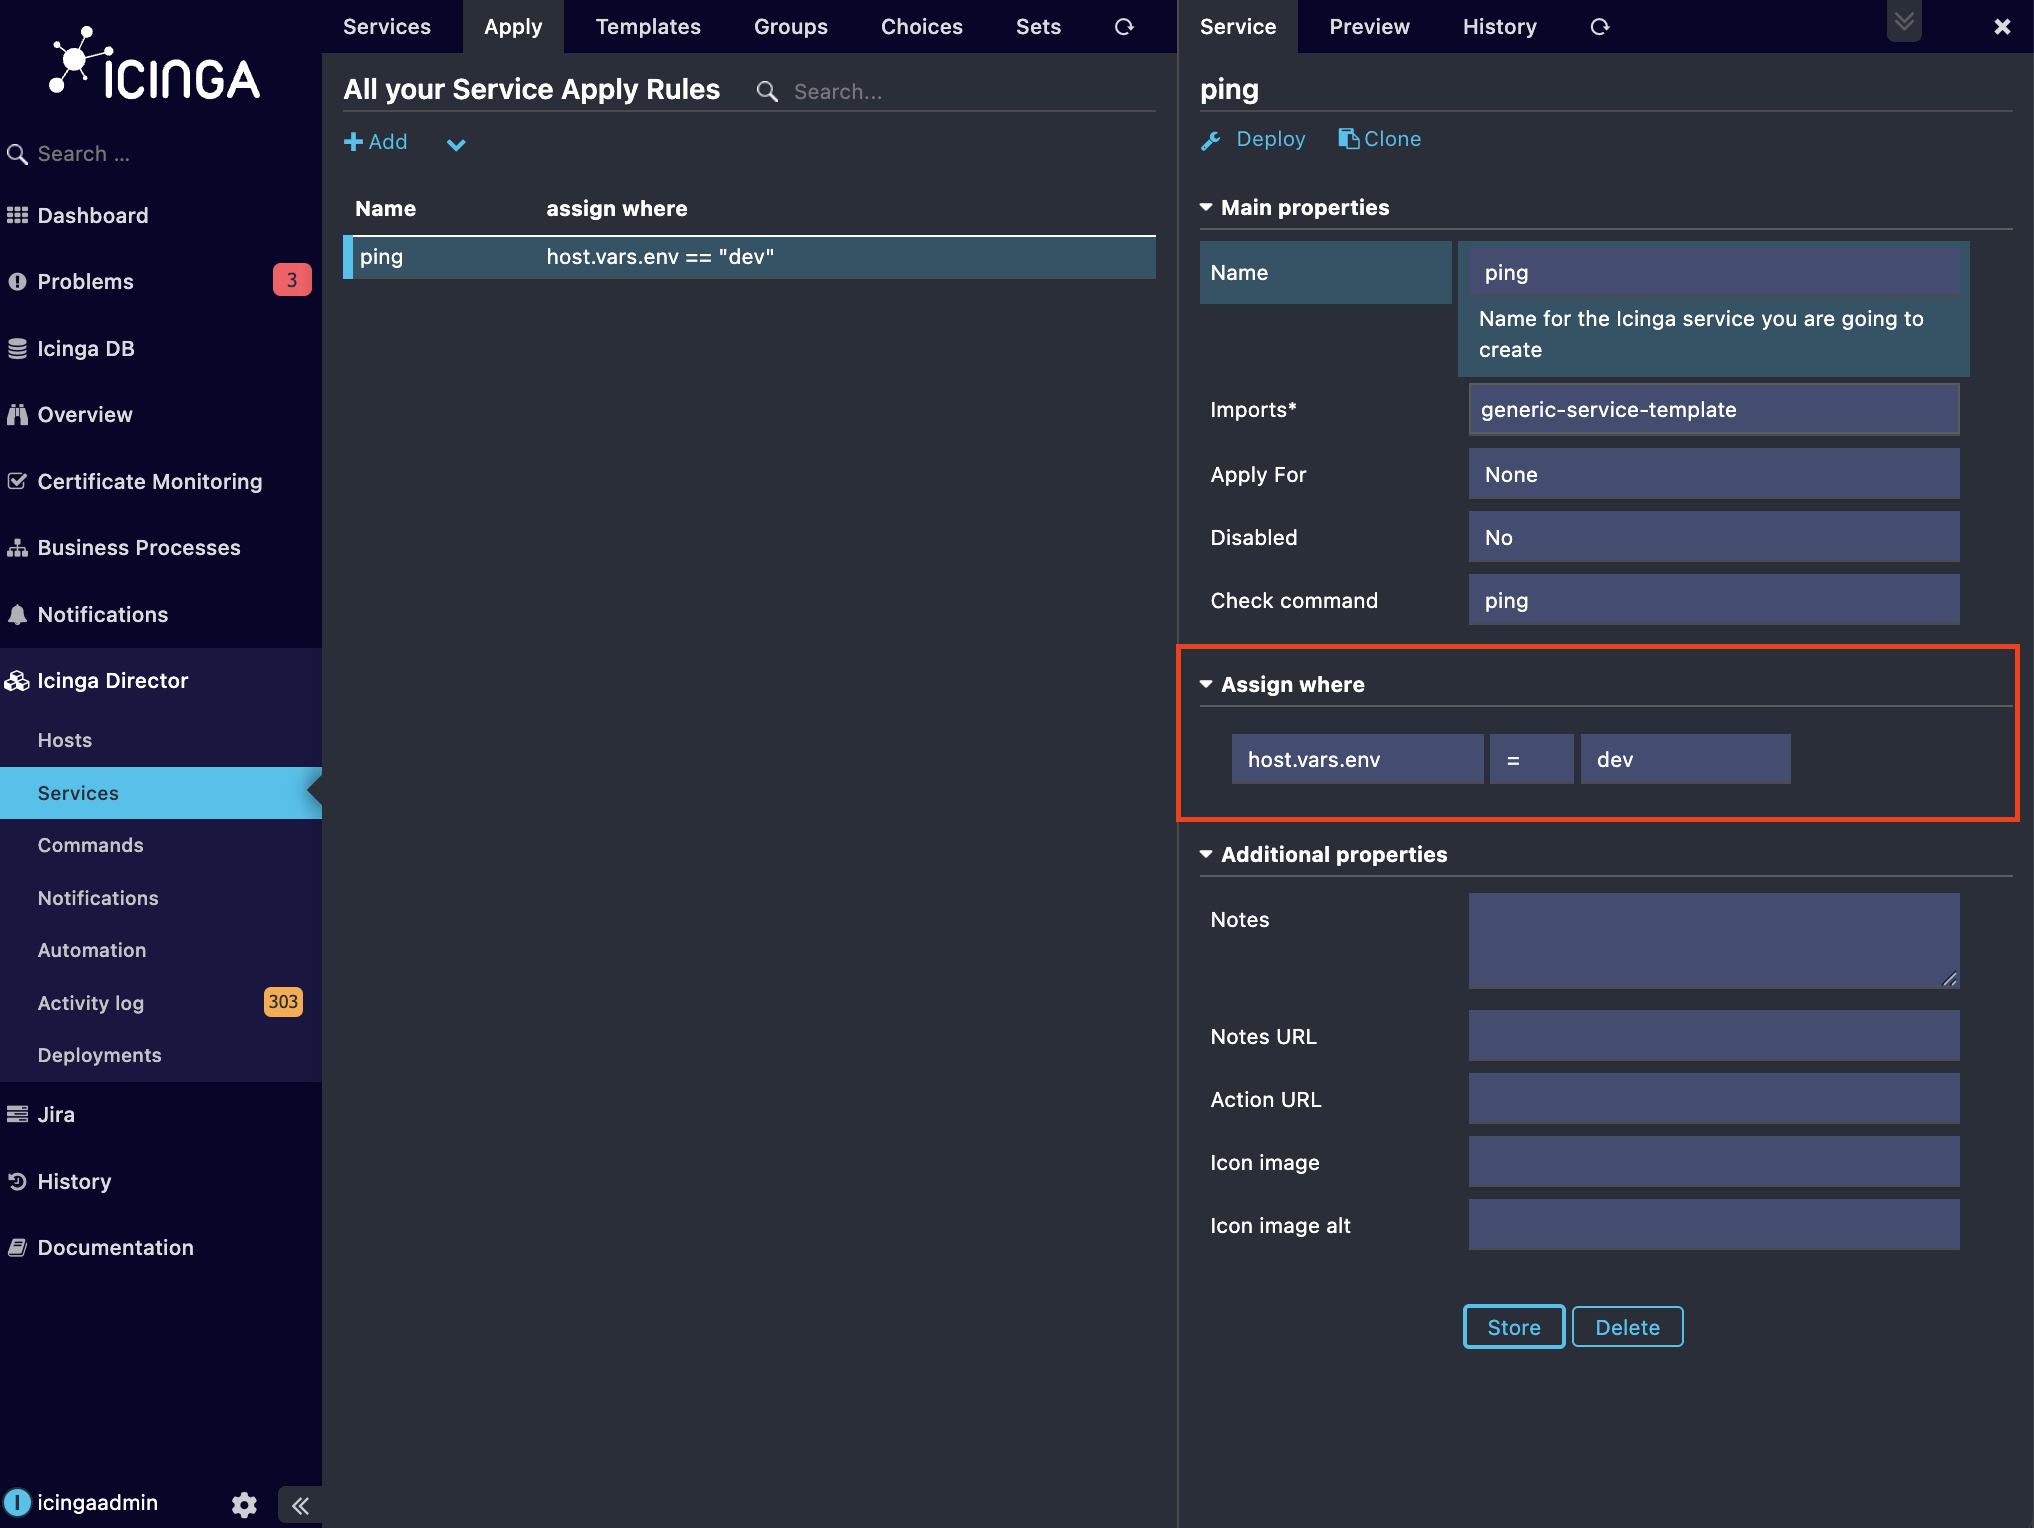This screenshot has height=1528, width=2034.
Task: Edit Imports field generic-service-template
Action: pos(1714,410)
